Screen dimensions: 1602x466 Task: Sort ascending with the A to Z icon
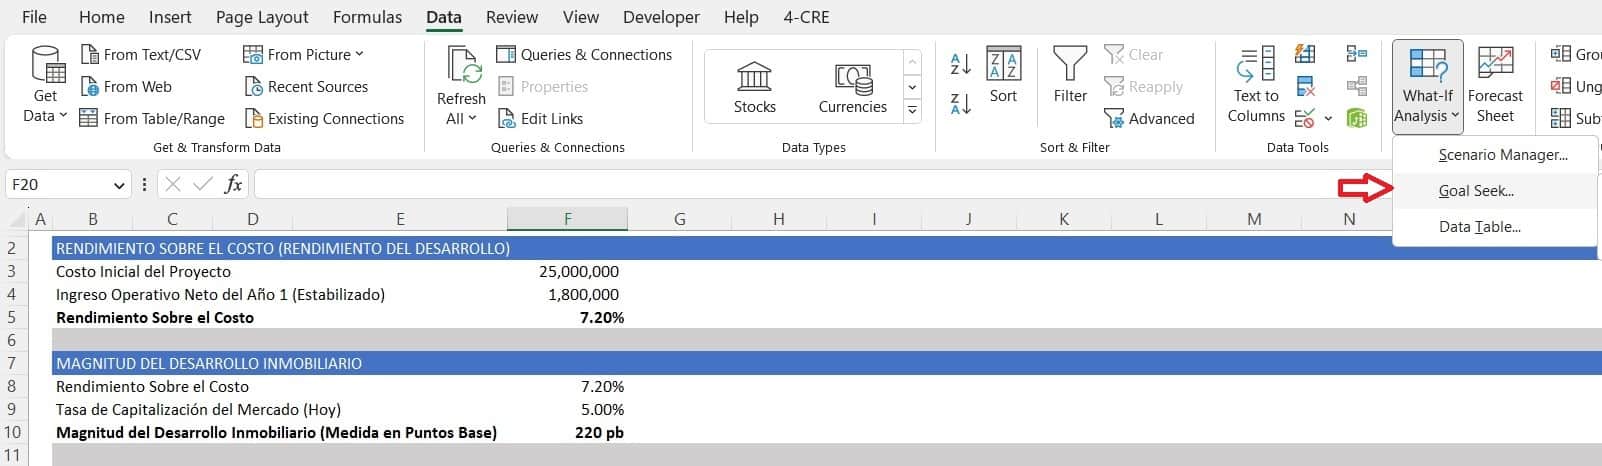960,64
